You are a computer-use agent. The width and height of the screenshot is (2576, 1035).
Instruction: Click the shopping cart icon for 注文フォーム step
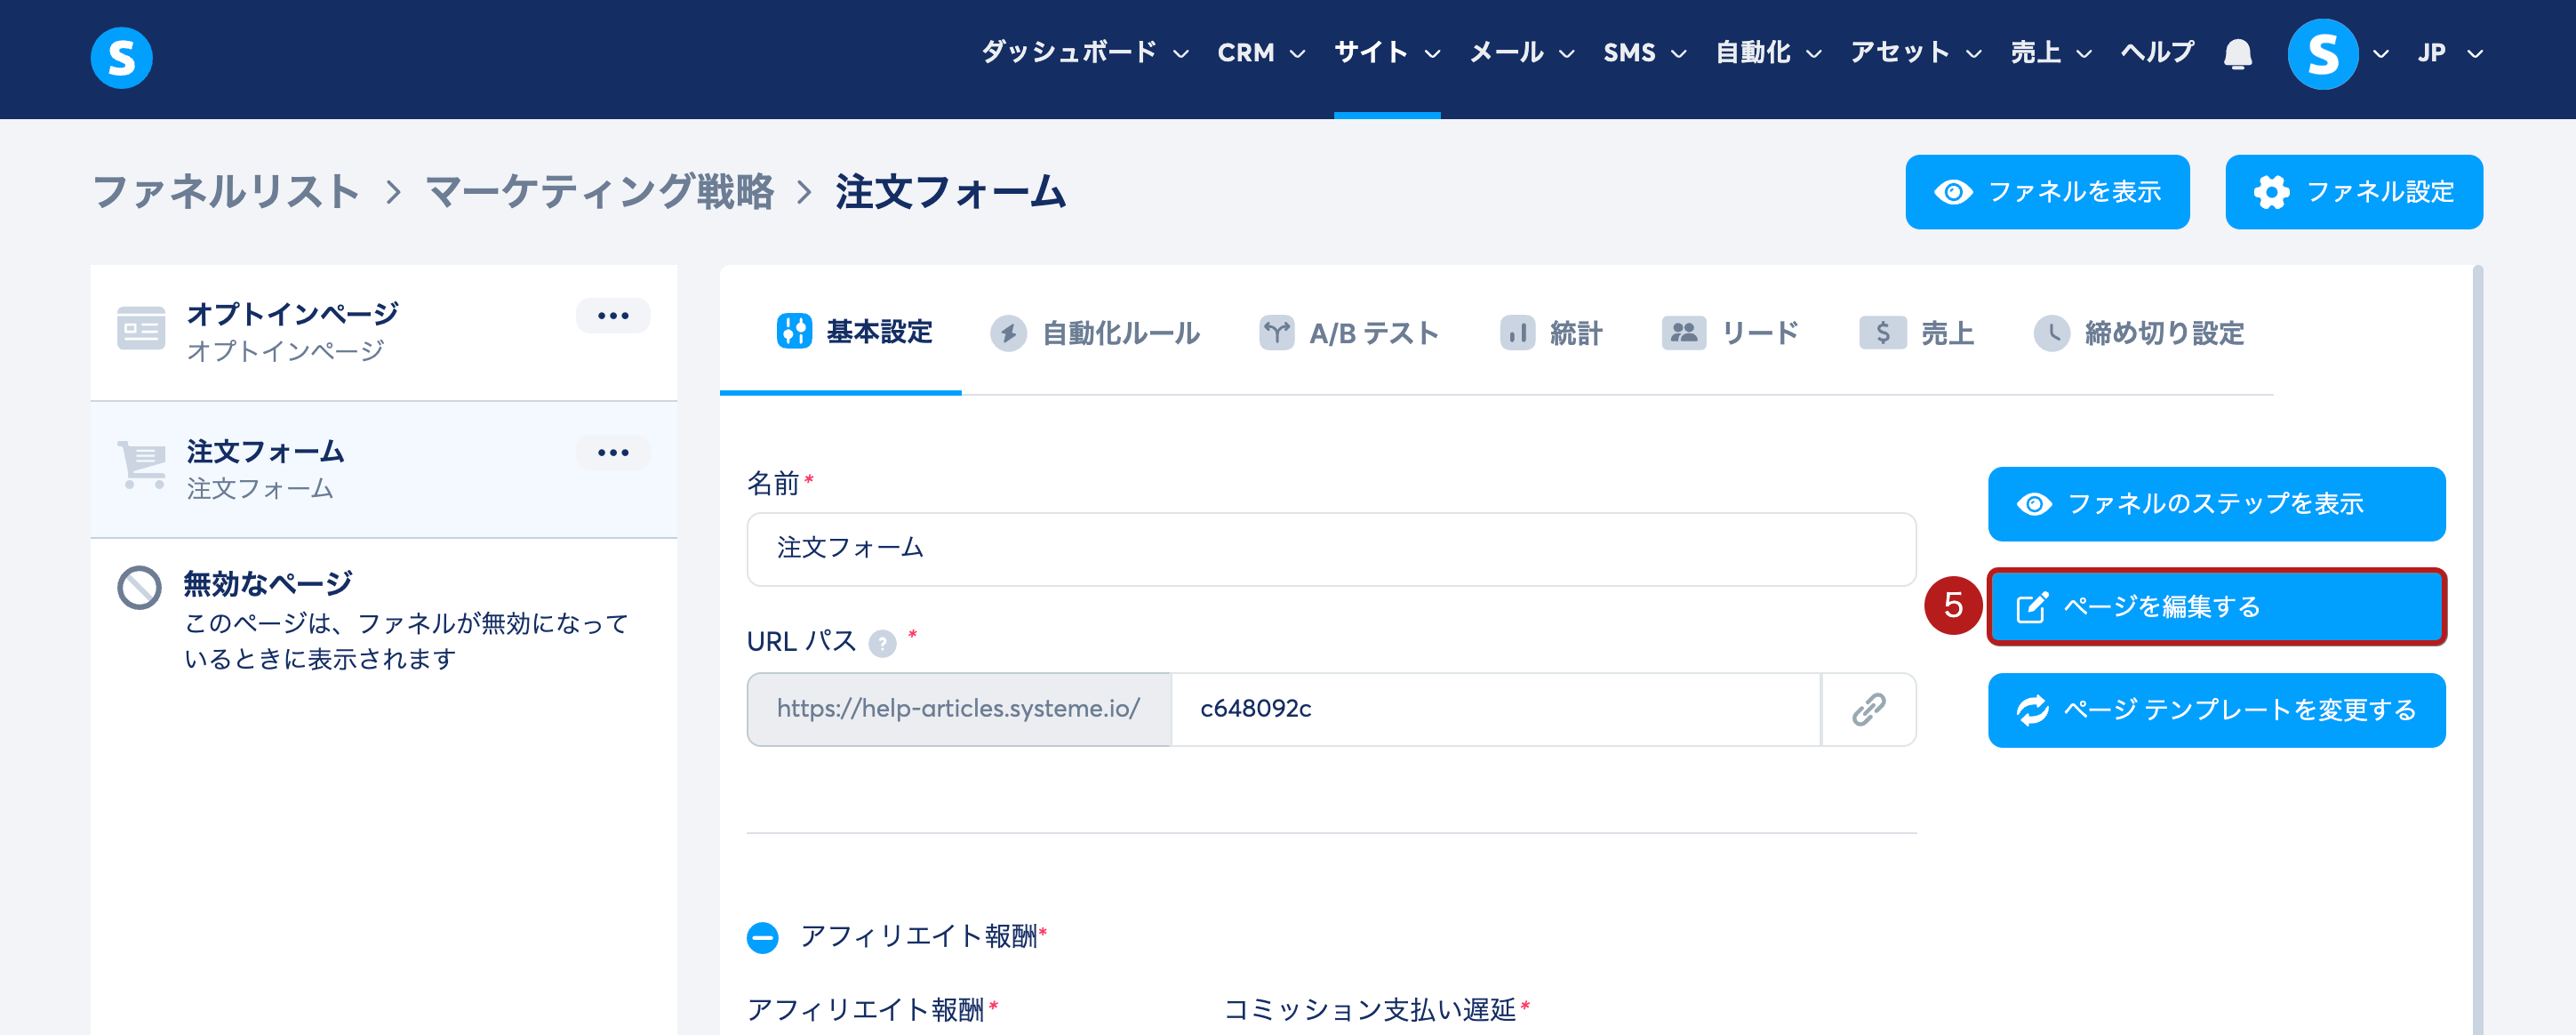(141, 464)
